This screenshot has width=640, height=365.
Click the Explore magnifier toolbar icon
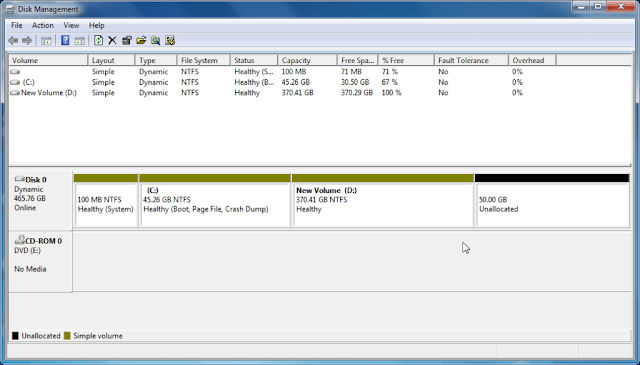click(x=156, y=40)
